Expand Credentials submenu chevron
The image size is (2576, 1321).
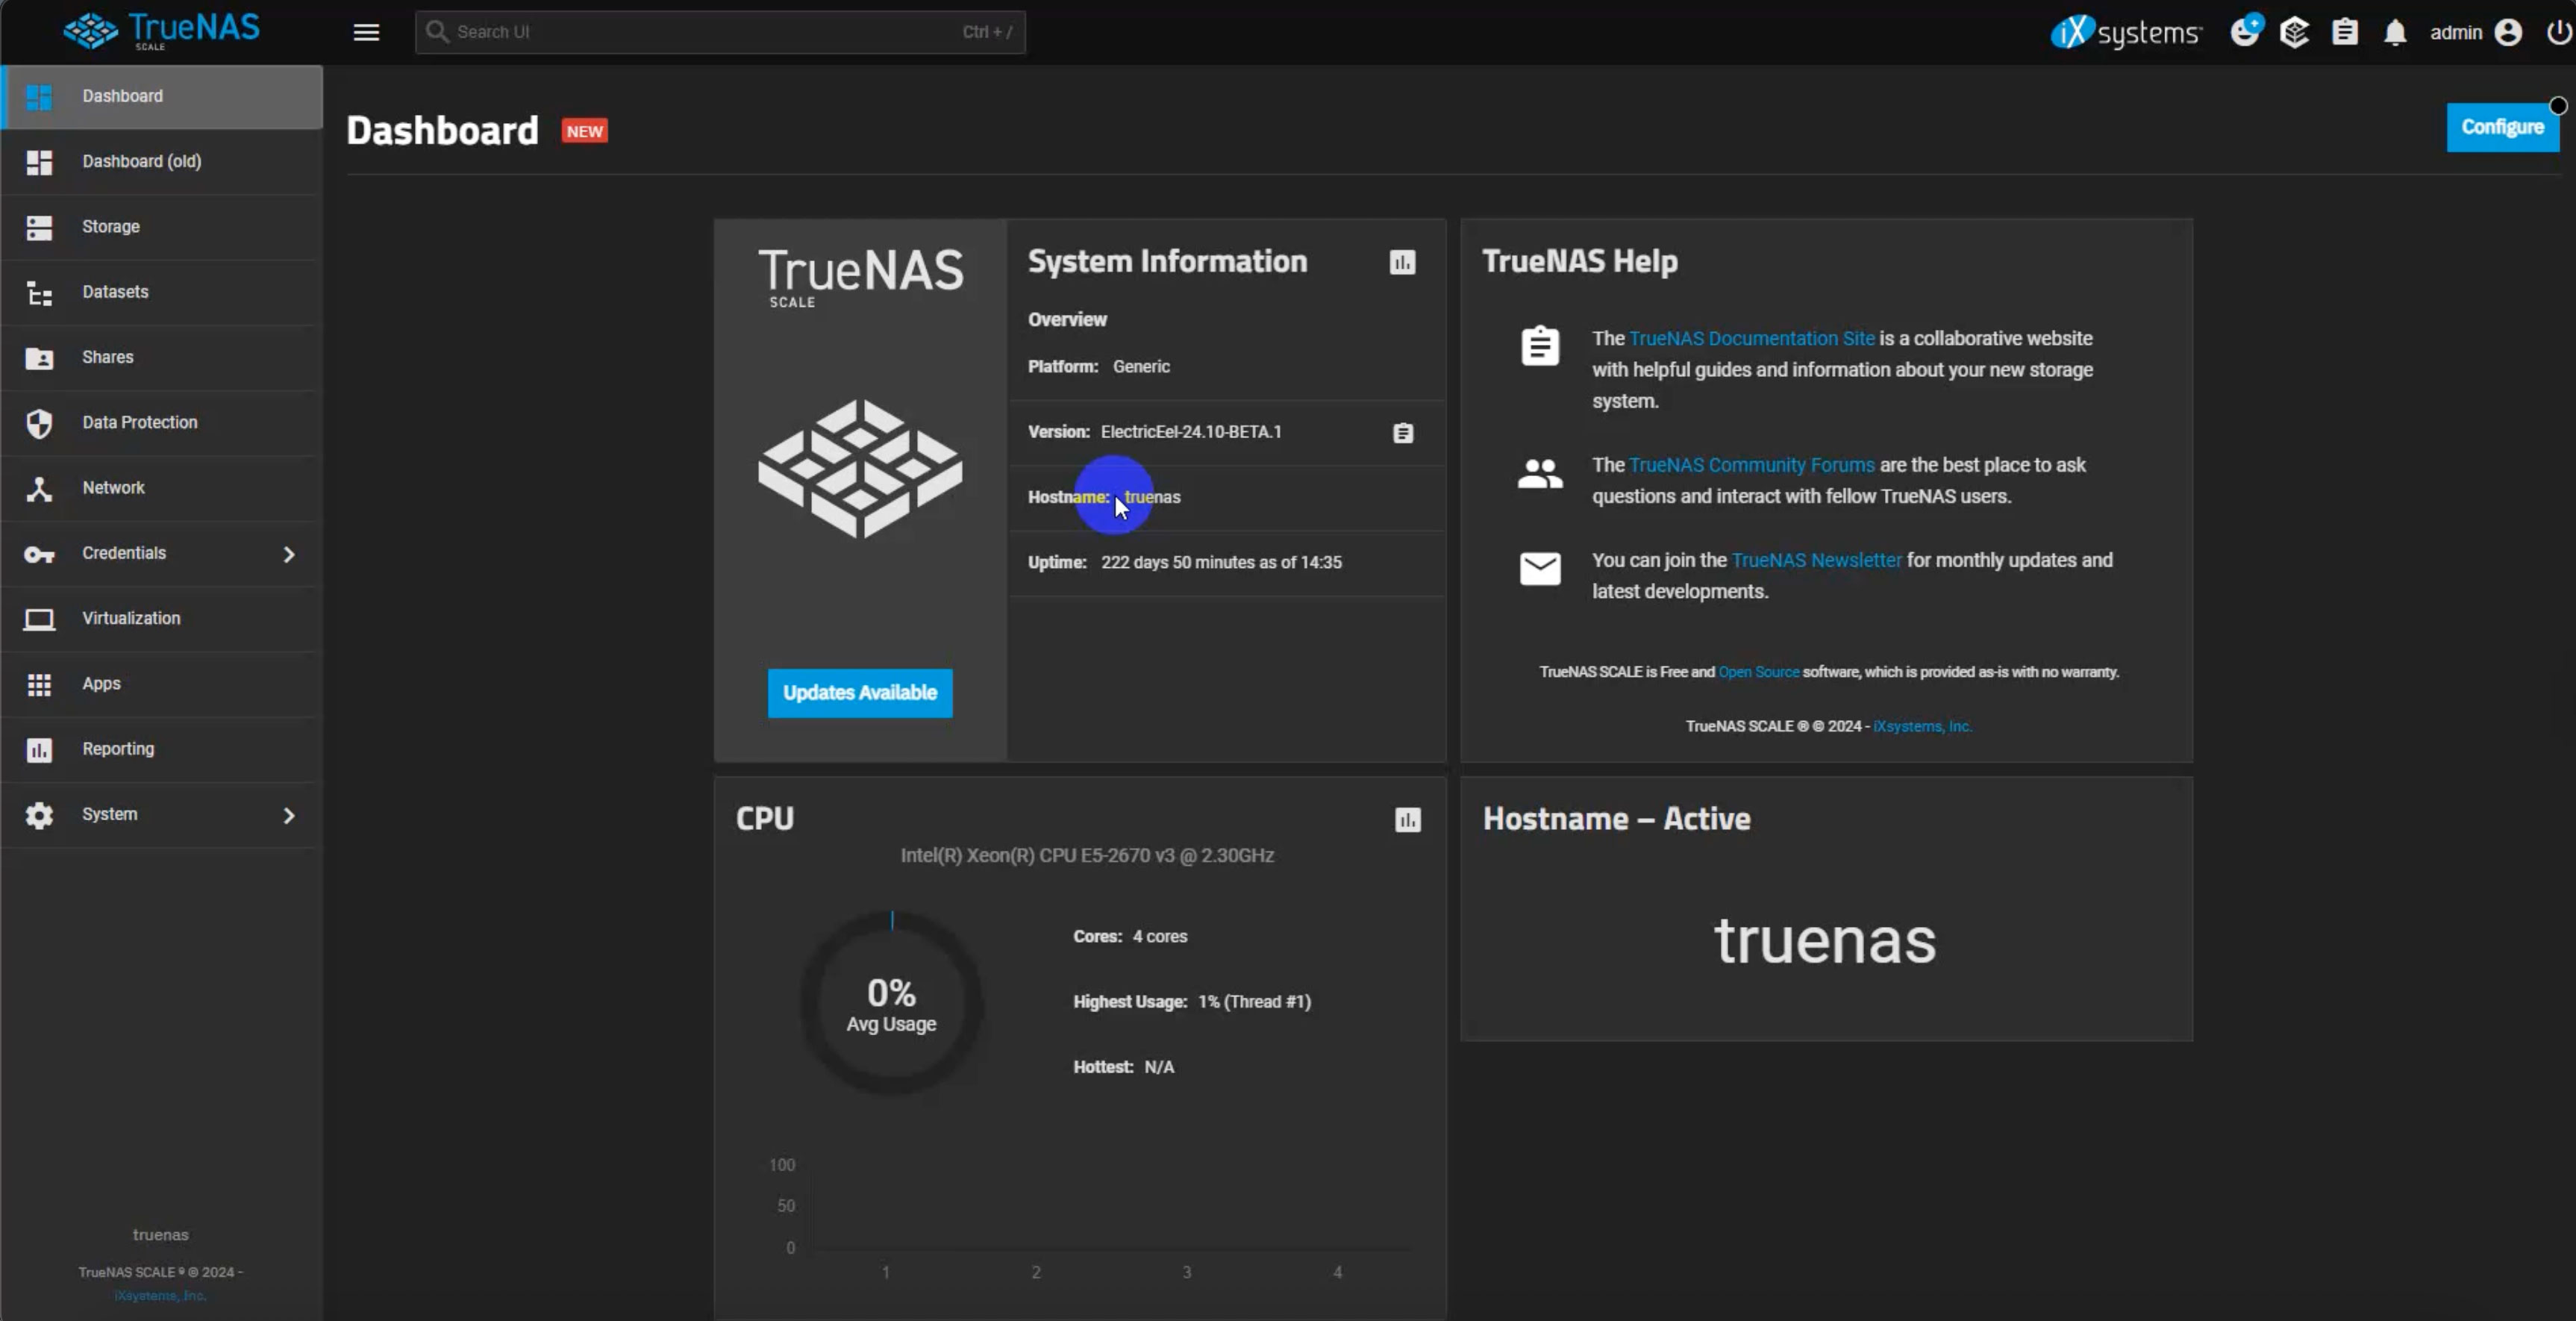289,554
